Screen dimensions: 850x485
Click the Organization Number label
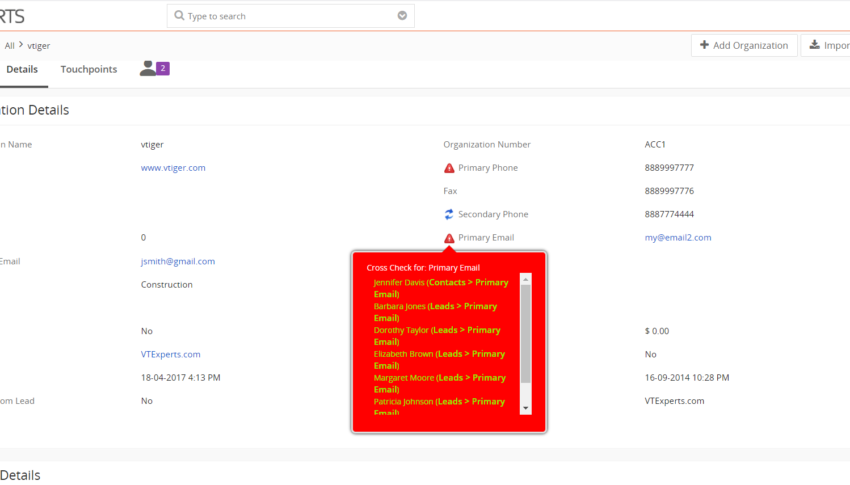pyautogui.click(x=487, y=145)
